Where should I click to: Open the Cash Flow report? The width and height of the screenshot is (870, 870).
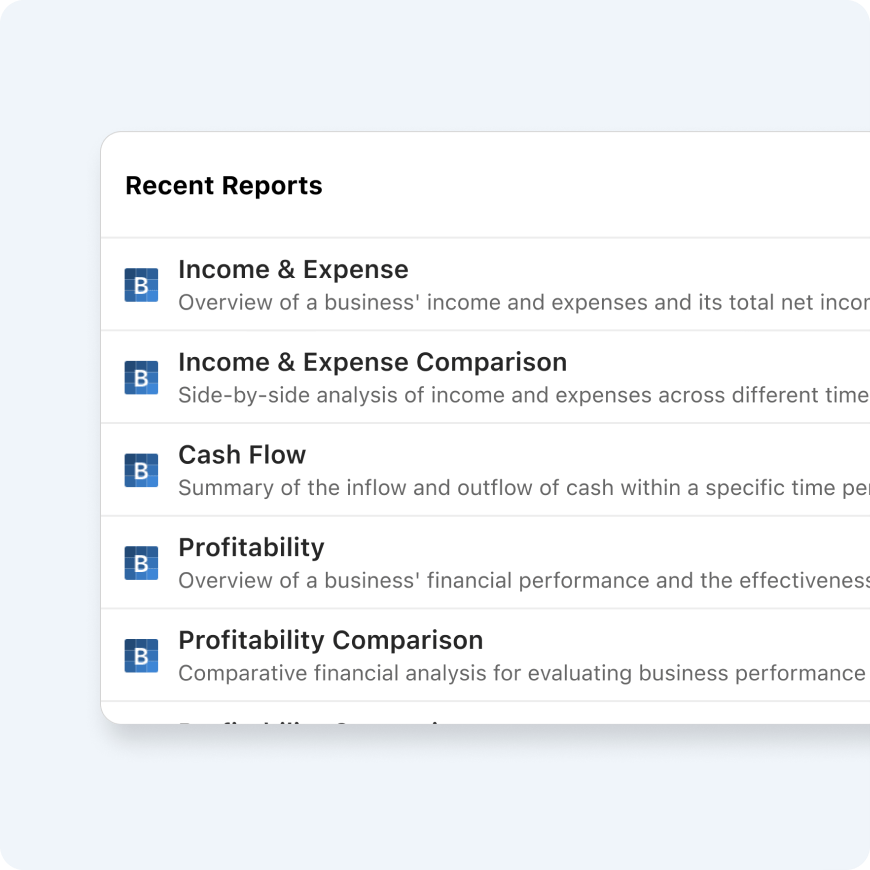[x=242, y=455]
